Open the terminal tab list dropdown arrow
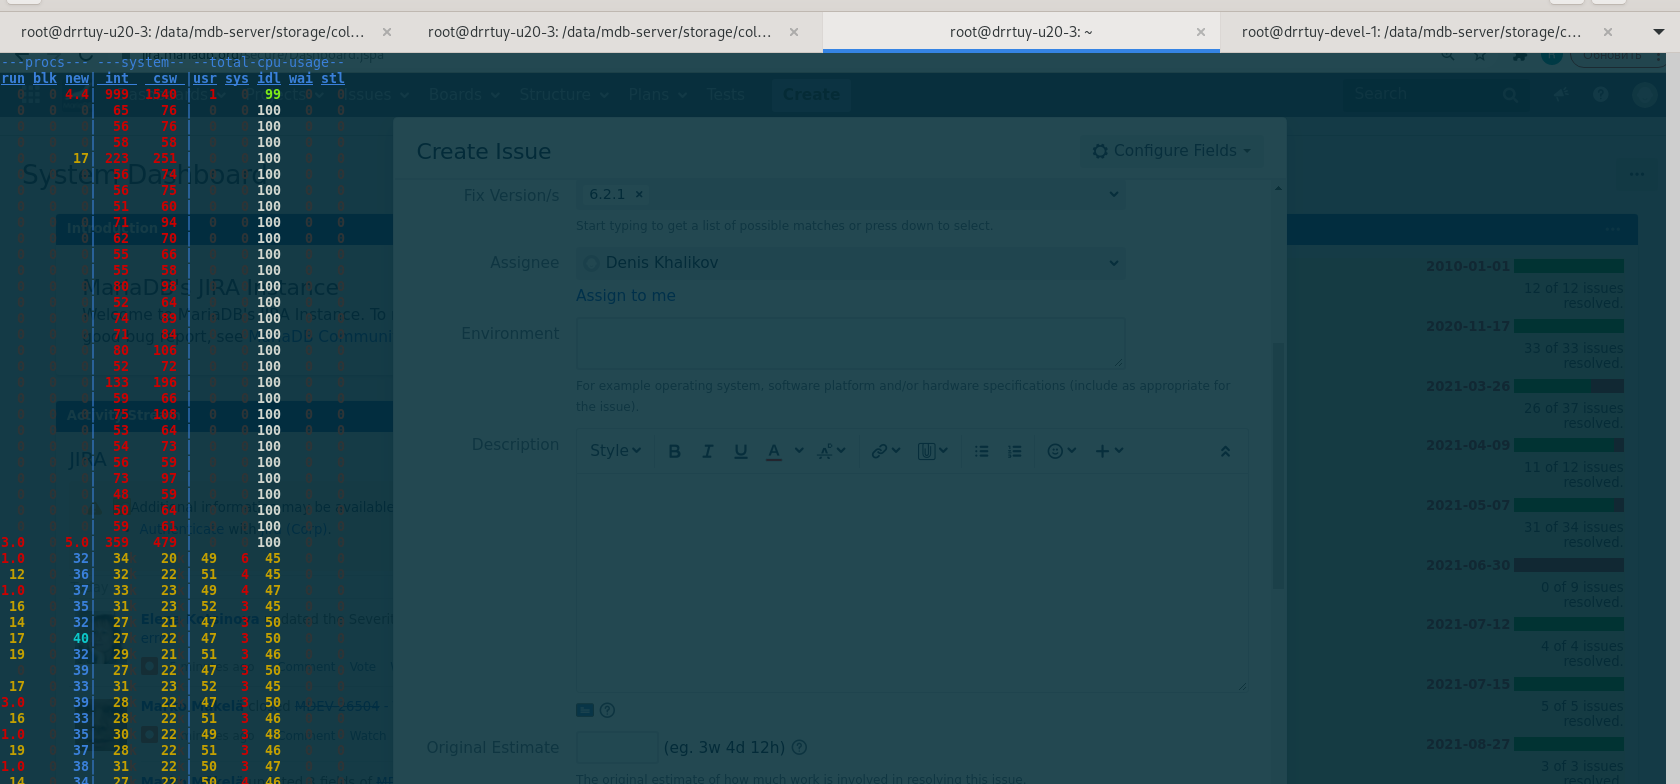Screen dimensions: 1680x784 pos(1658,32)
